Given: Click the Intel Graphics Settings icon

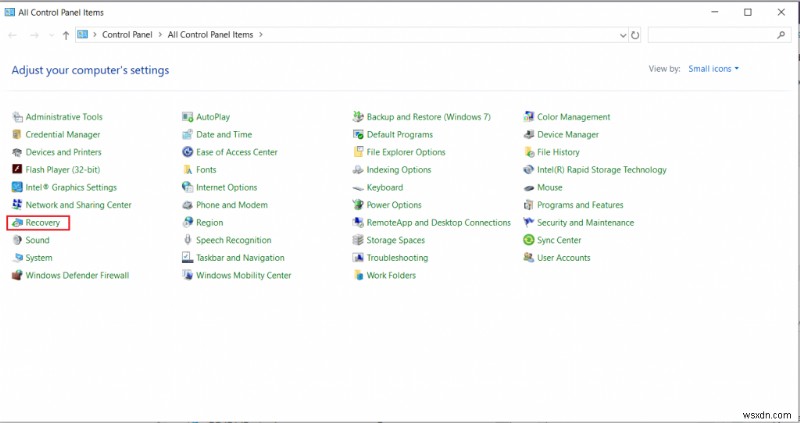Looking at the screenshot, I should coord(17,188).
